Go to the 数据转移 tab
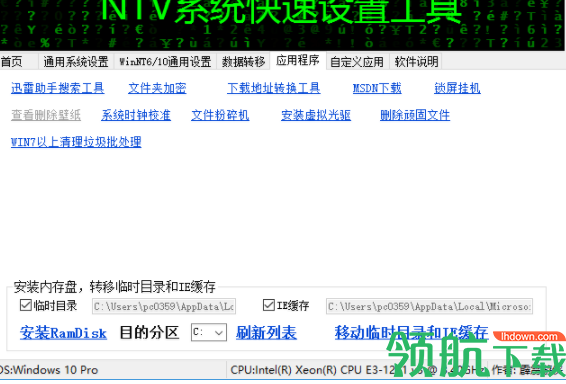The width and height of the screenshot is (566, 384). [243, 62]
